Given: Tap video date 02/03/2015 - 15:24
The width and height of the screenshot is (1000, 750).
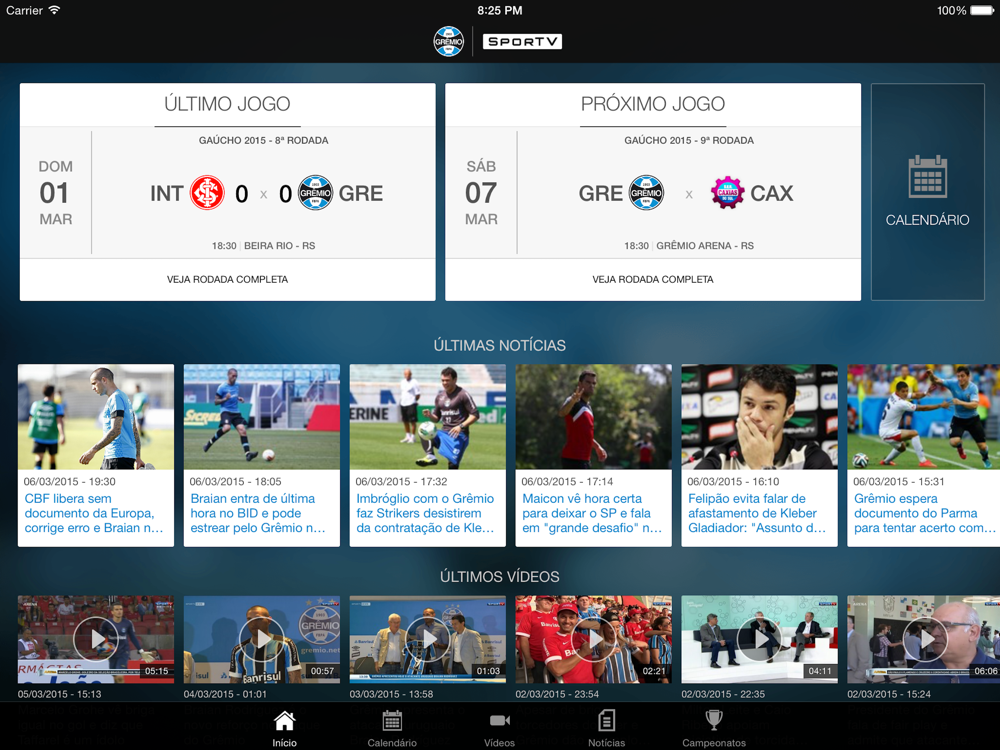Looking at the screenshot, I should [888, 694].
